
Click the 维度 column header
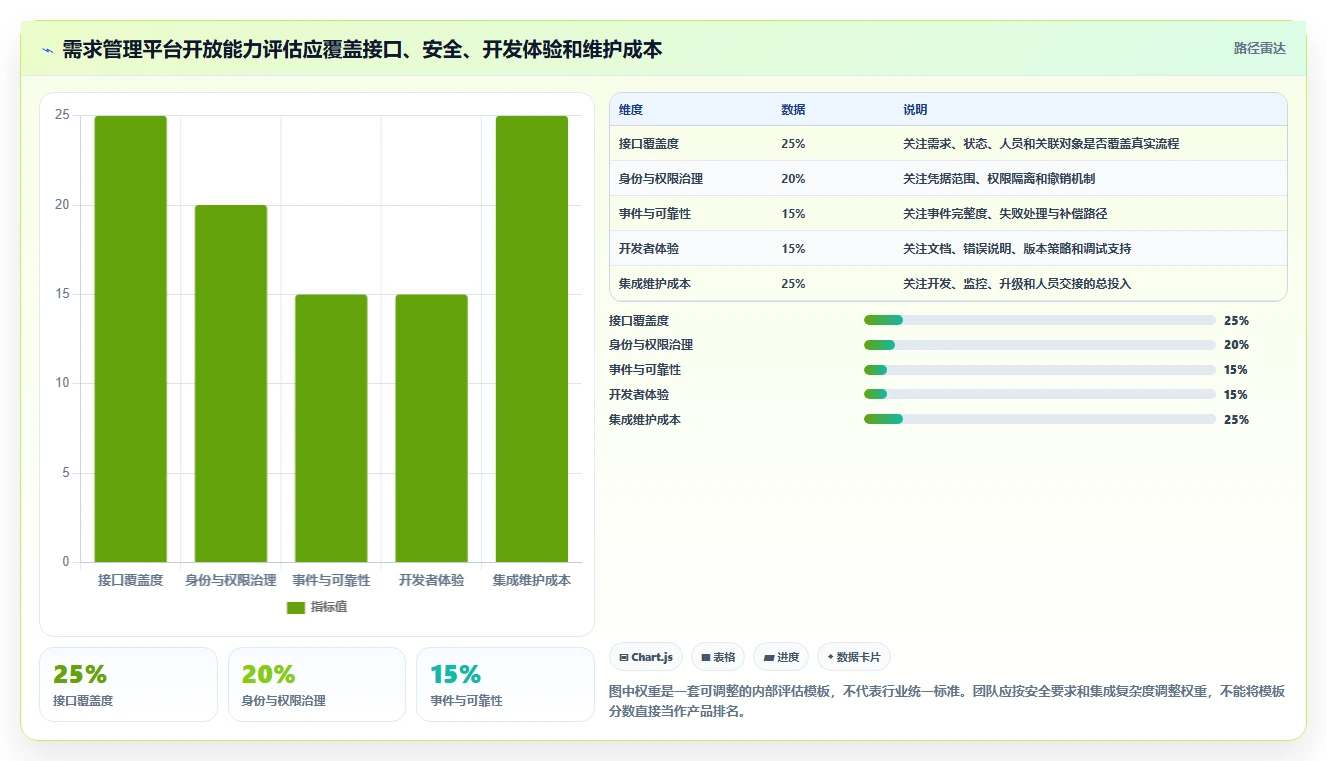631,109
